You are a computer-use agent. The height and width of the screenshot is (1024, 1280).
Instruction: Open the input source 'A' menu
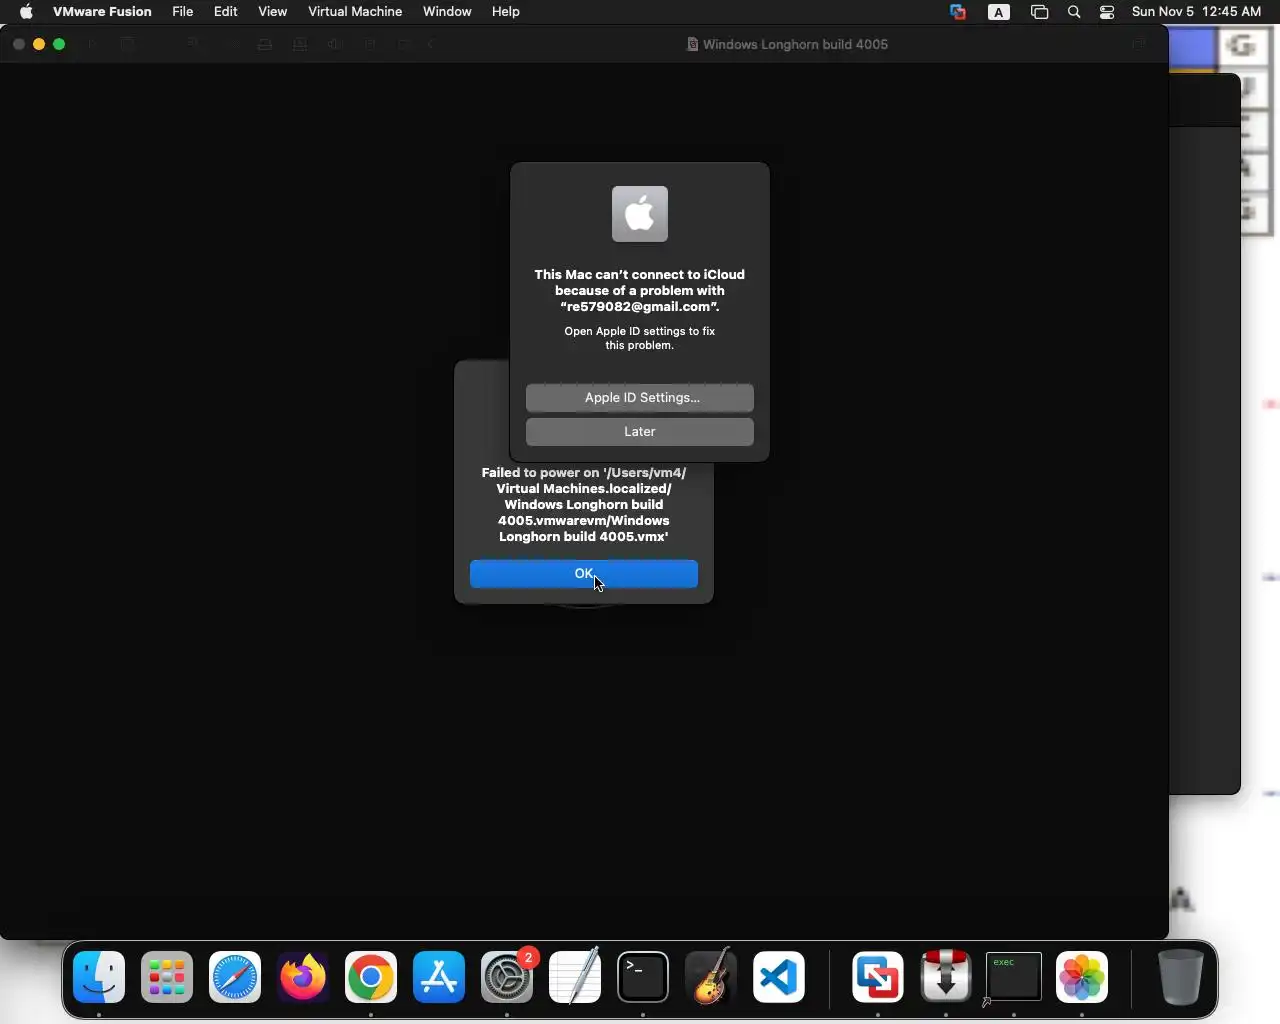[x=999, y=12]
